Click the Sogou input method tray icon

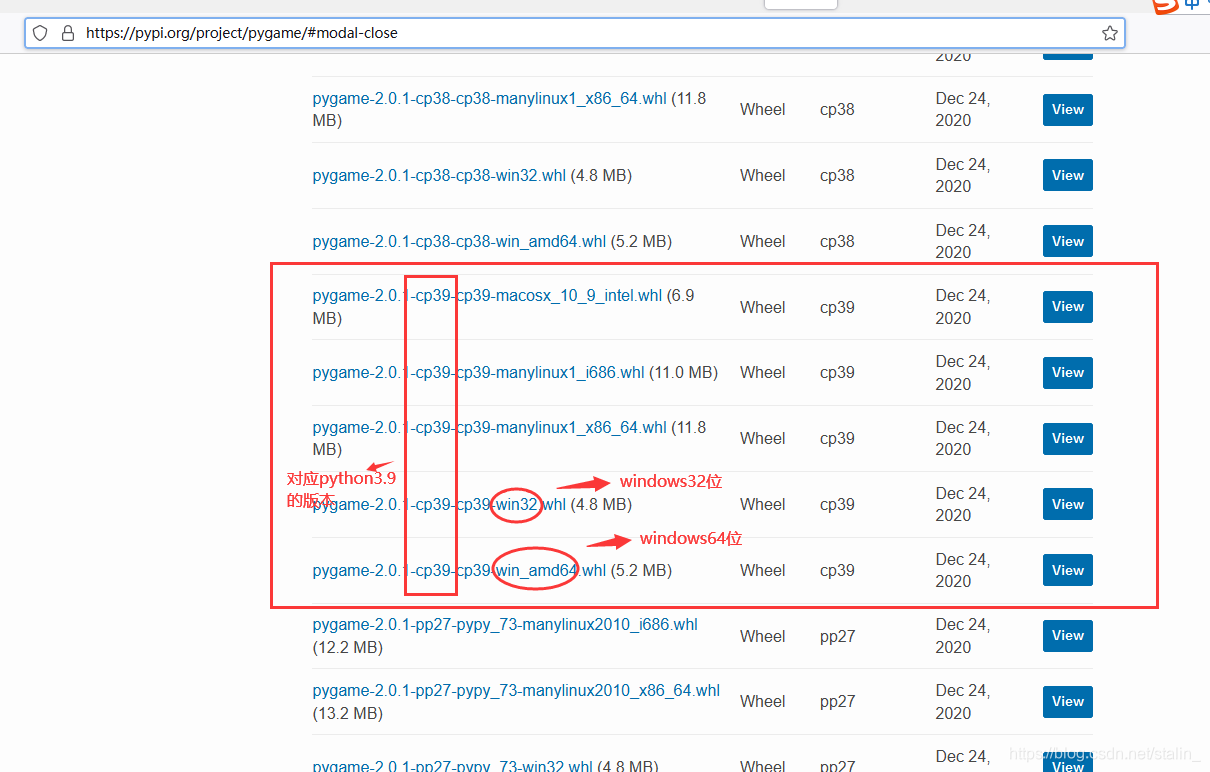coord(1165,6)
